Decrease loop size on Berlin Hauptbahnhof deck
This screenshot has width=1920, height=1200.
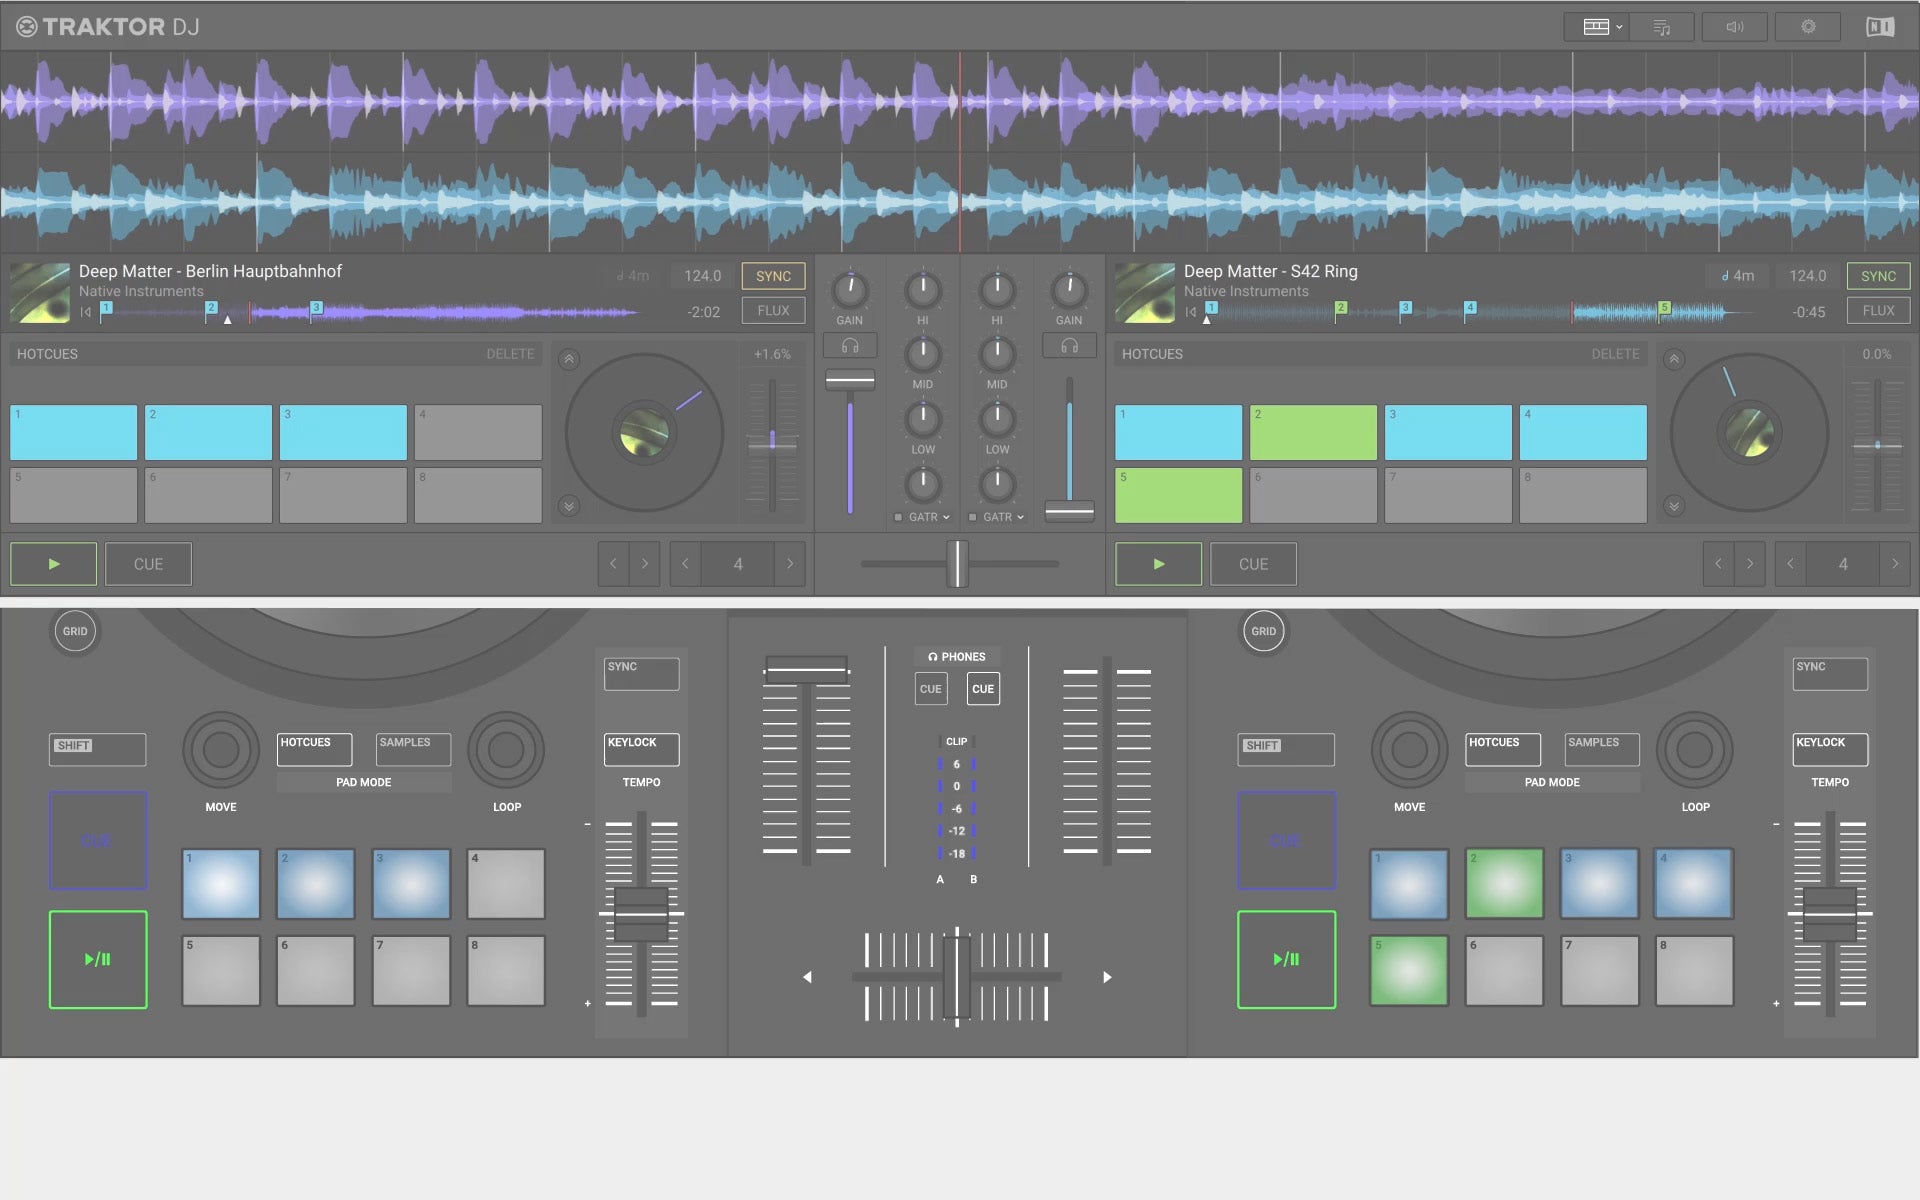[685, 564]
